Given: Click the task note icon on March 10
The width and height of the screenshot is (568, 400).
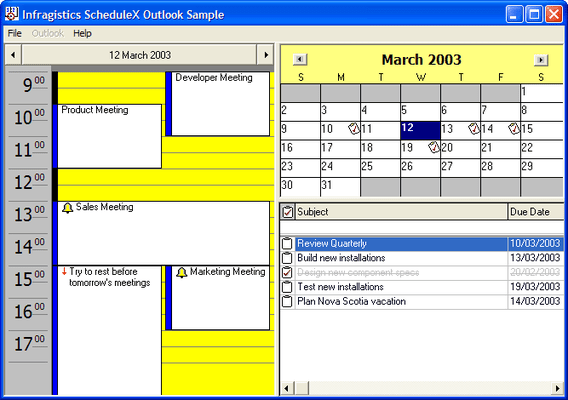Looking at the screenshot, I should [354, 129].
